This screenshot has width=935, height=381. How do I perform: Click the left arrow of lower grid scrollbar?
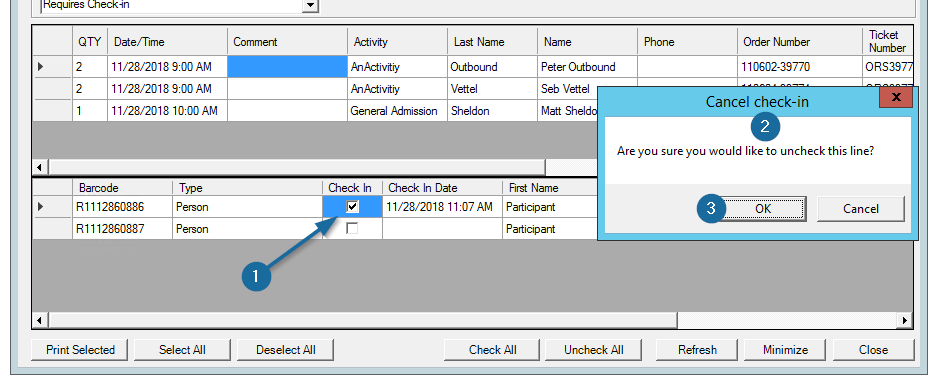[x=40, y=321]
